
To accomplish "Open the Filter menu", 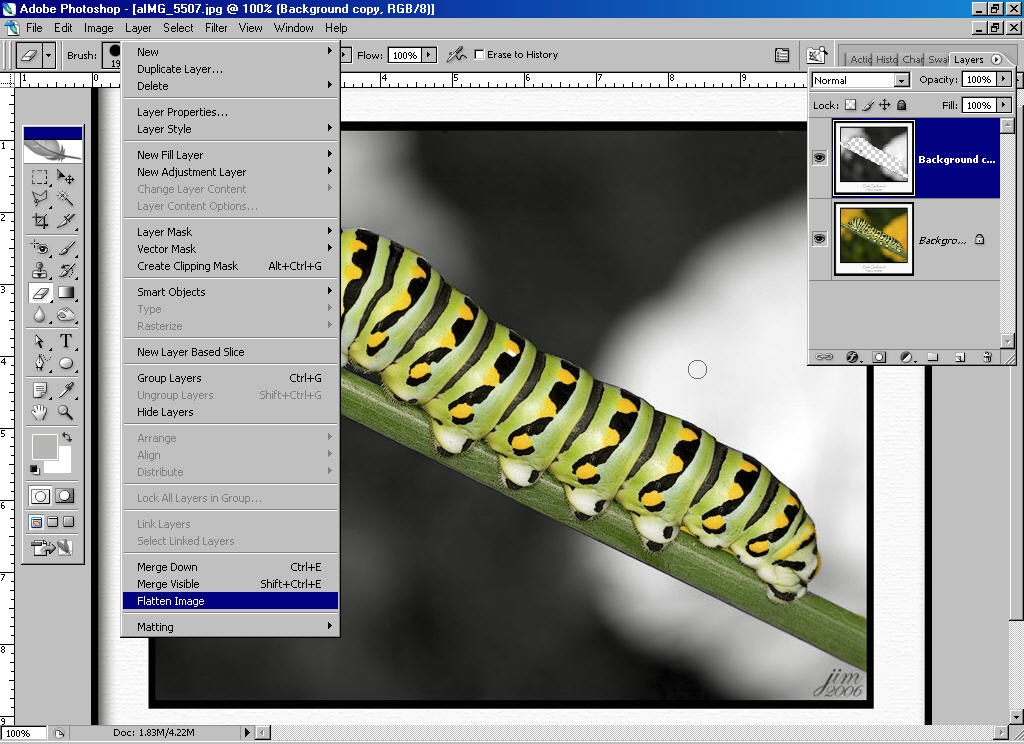I will (216, 28).
